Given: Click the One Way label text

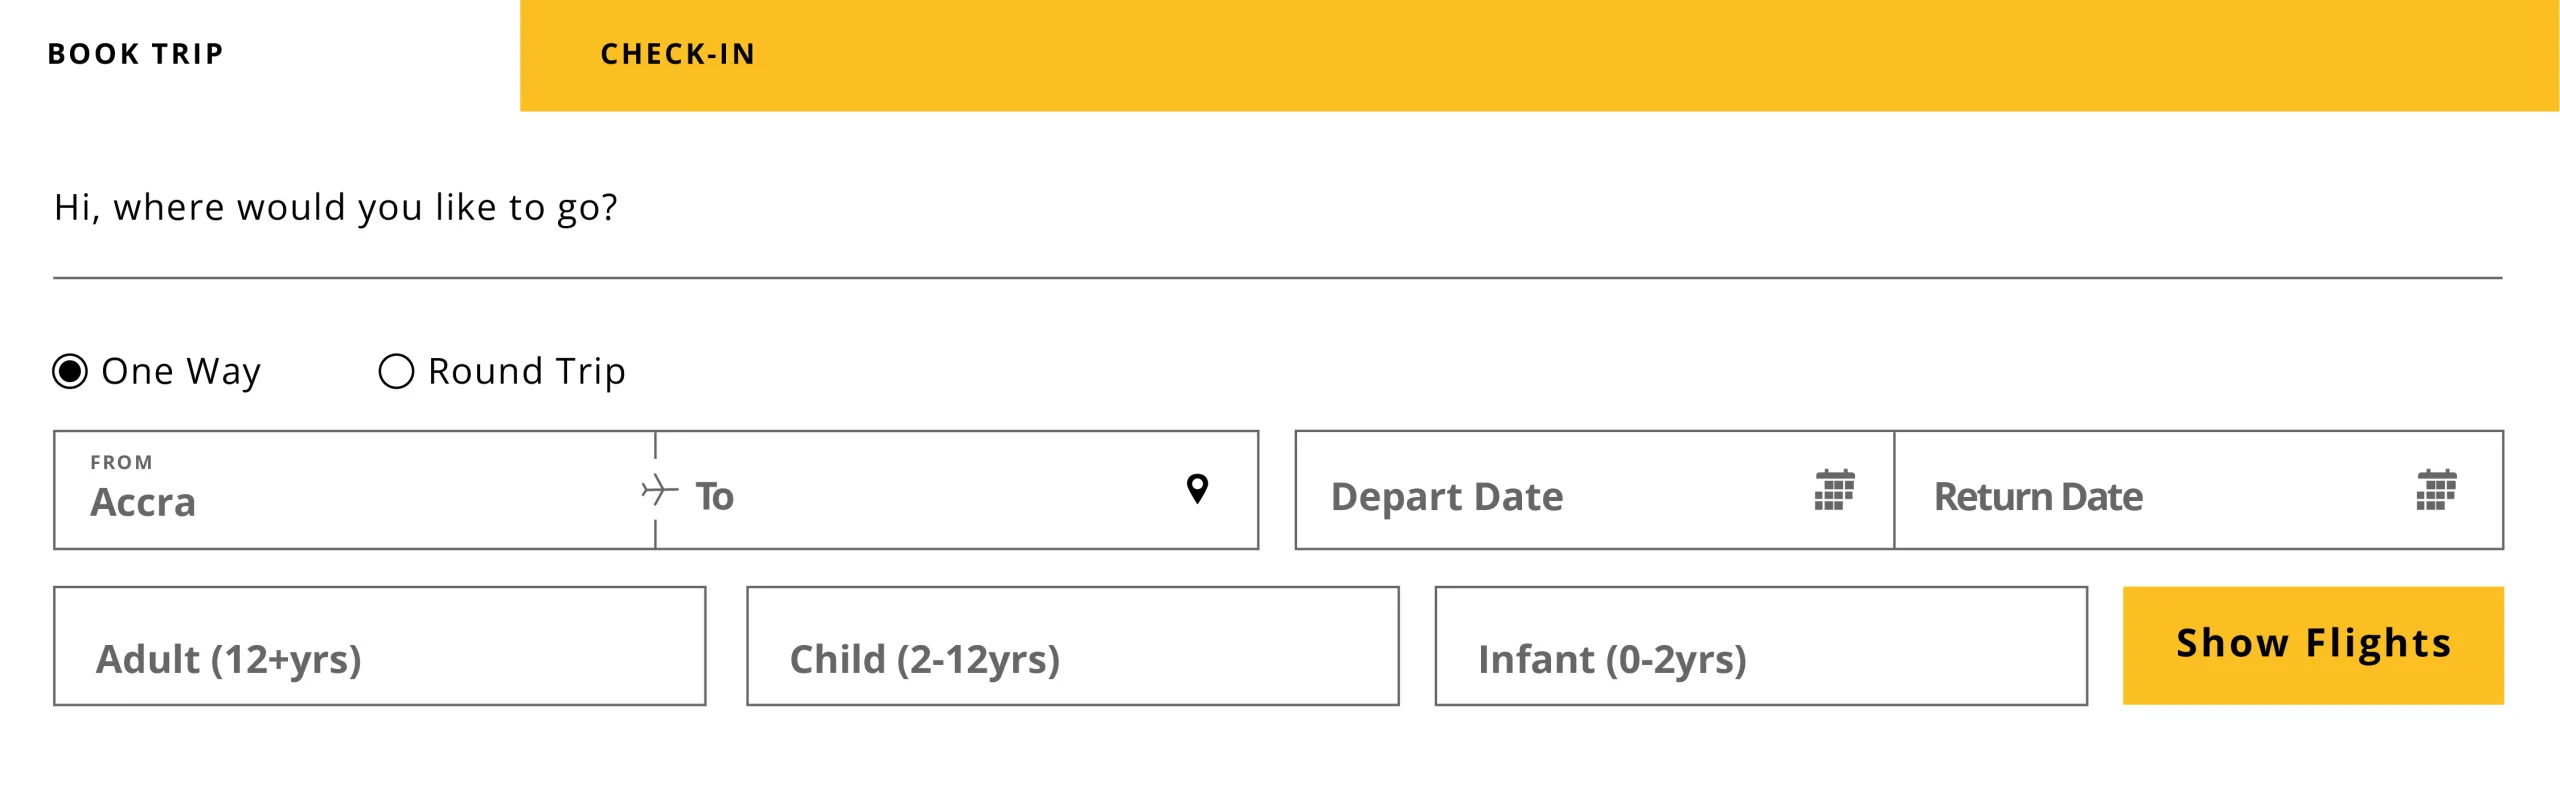Looking at the screenshot, I should click(181, 371).
